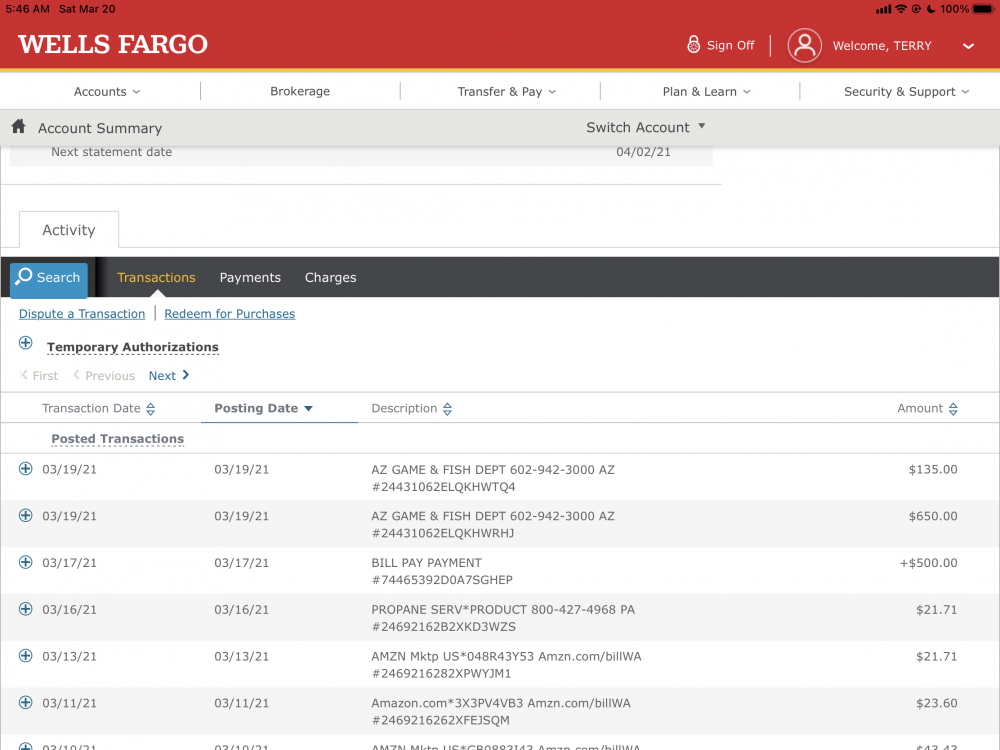The image size is (1000, 750).
Task: Switch to the Charges tab
Action: point(330,277)
